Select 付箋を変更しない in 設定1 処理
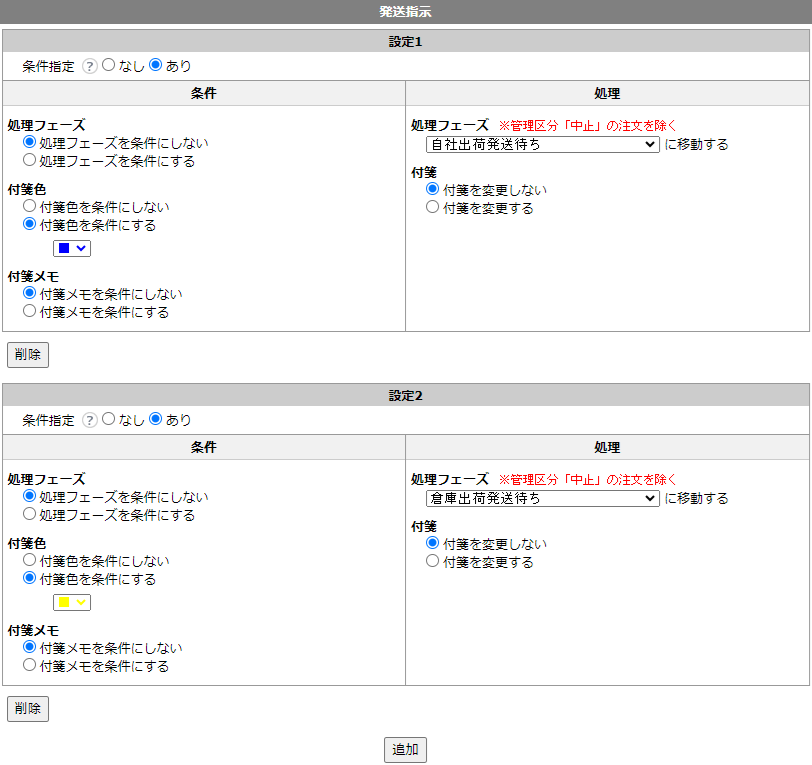812x765 pixels. [432, 189]
